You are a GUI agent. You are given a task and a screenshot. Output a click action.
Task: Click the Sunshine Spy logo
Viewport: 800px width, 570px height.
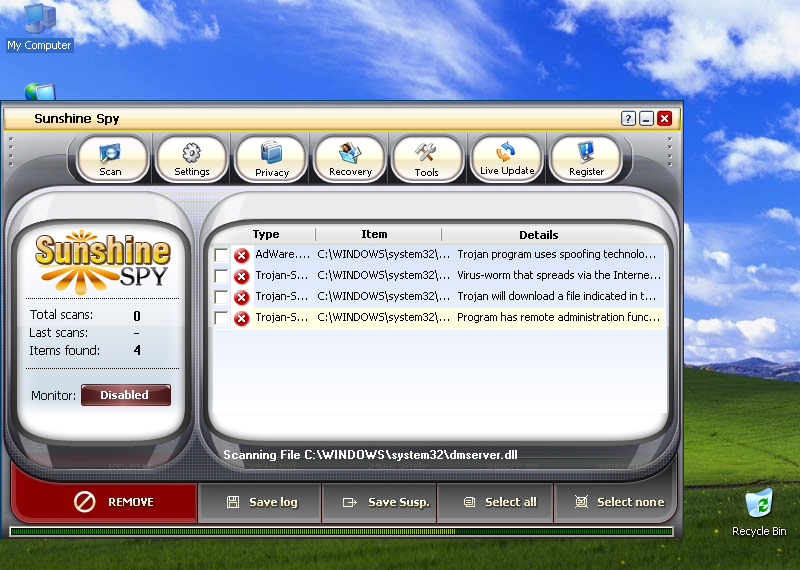102,262
